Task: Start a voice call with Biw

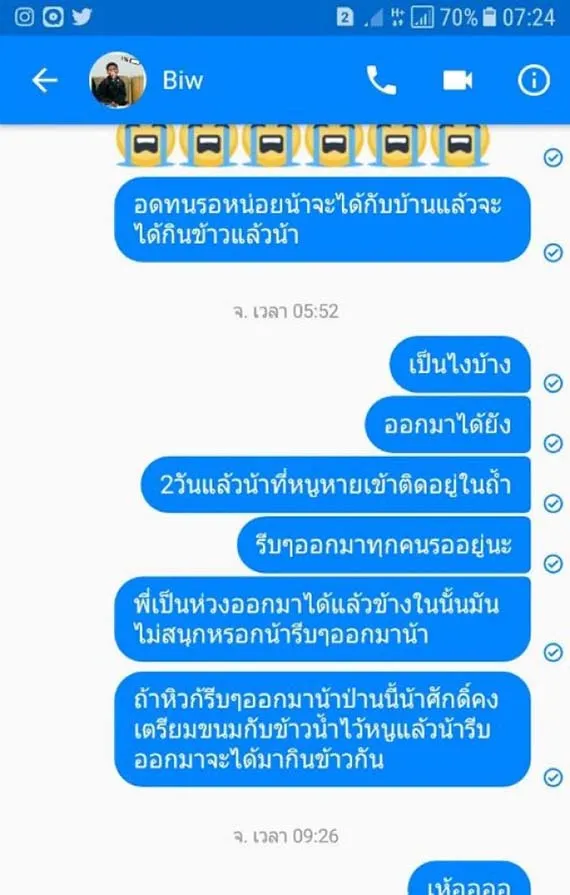Action: click(381, 80)
